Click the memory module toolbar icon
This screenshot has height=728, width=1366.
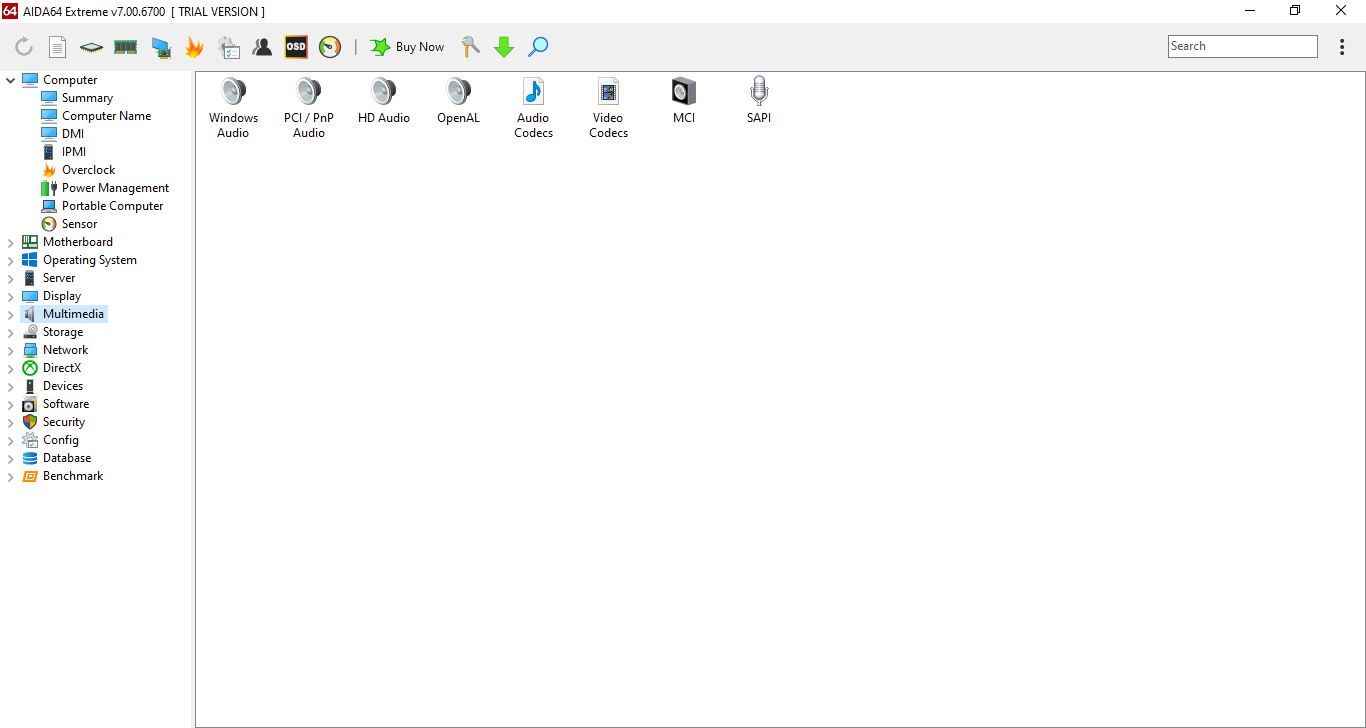(125, 47)
